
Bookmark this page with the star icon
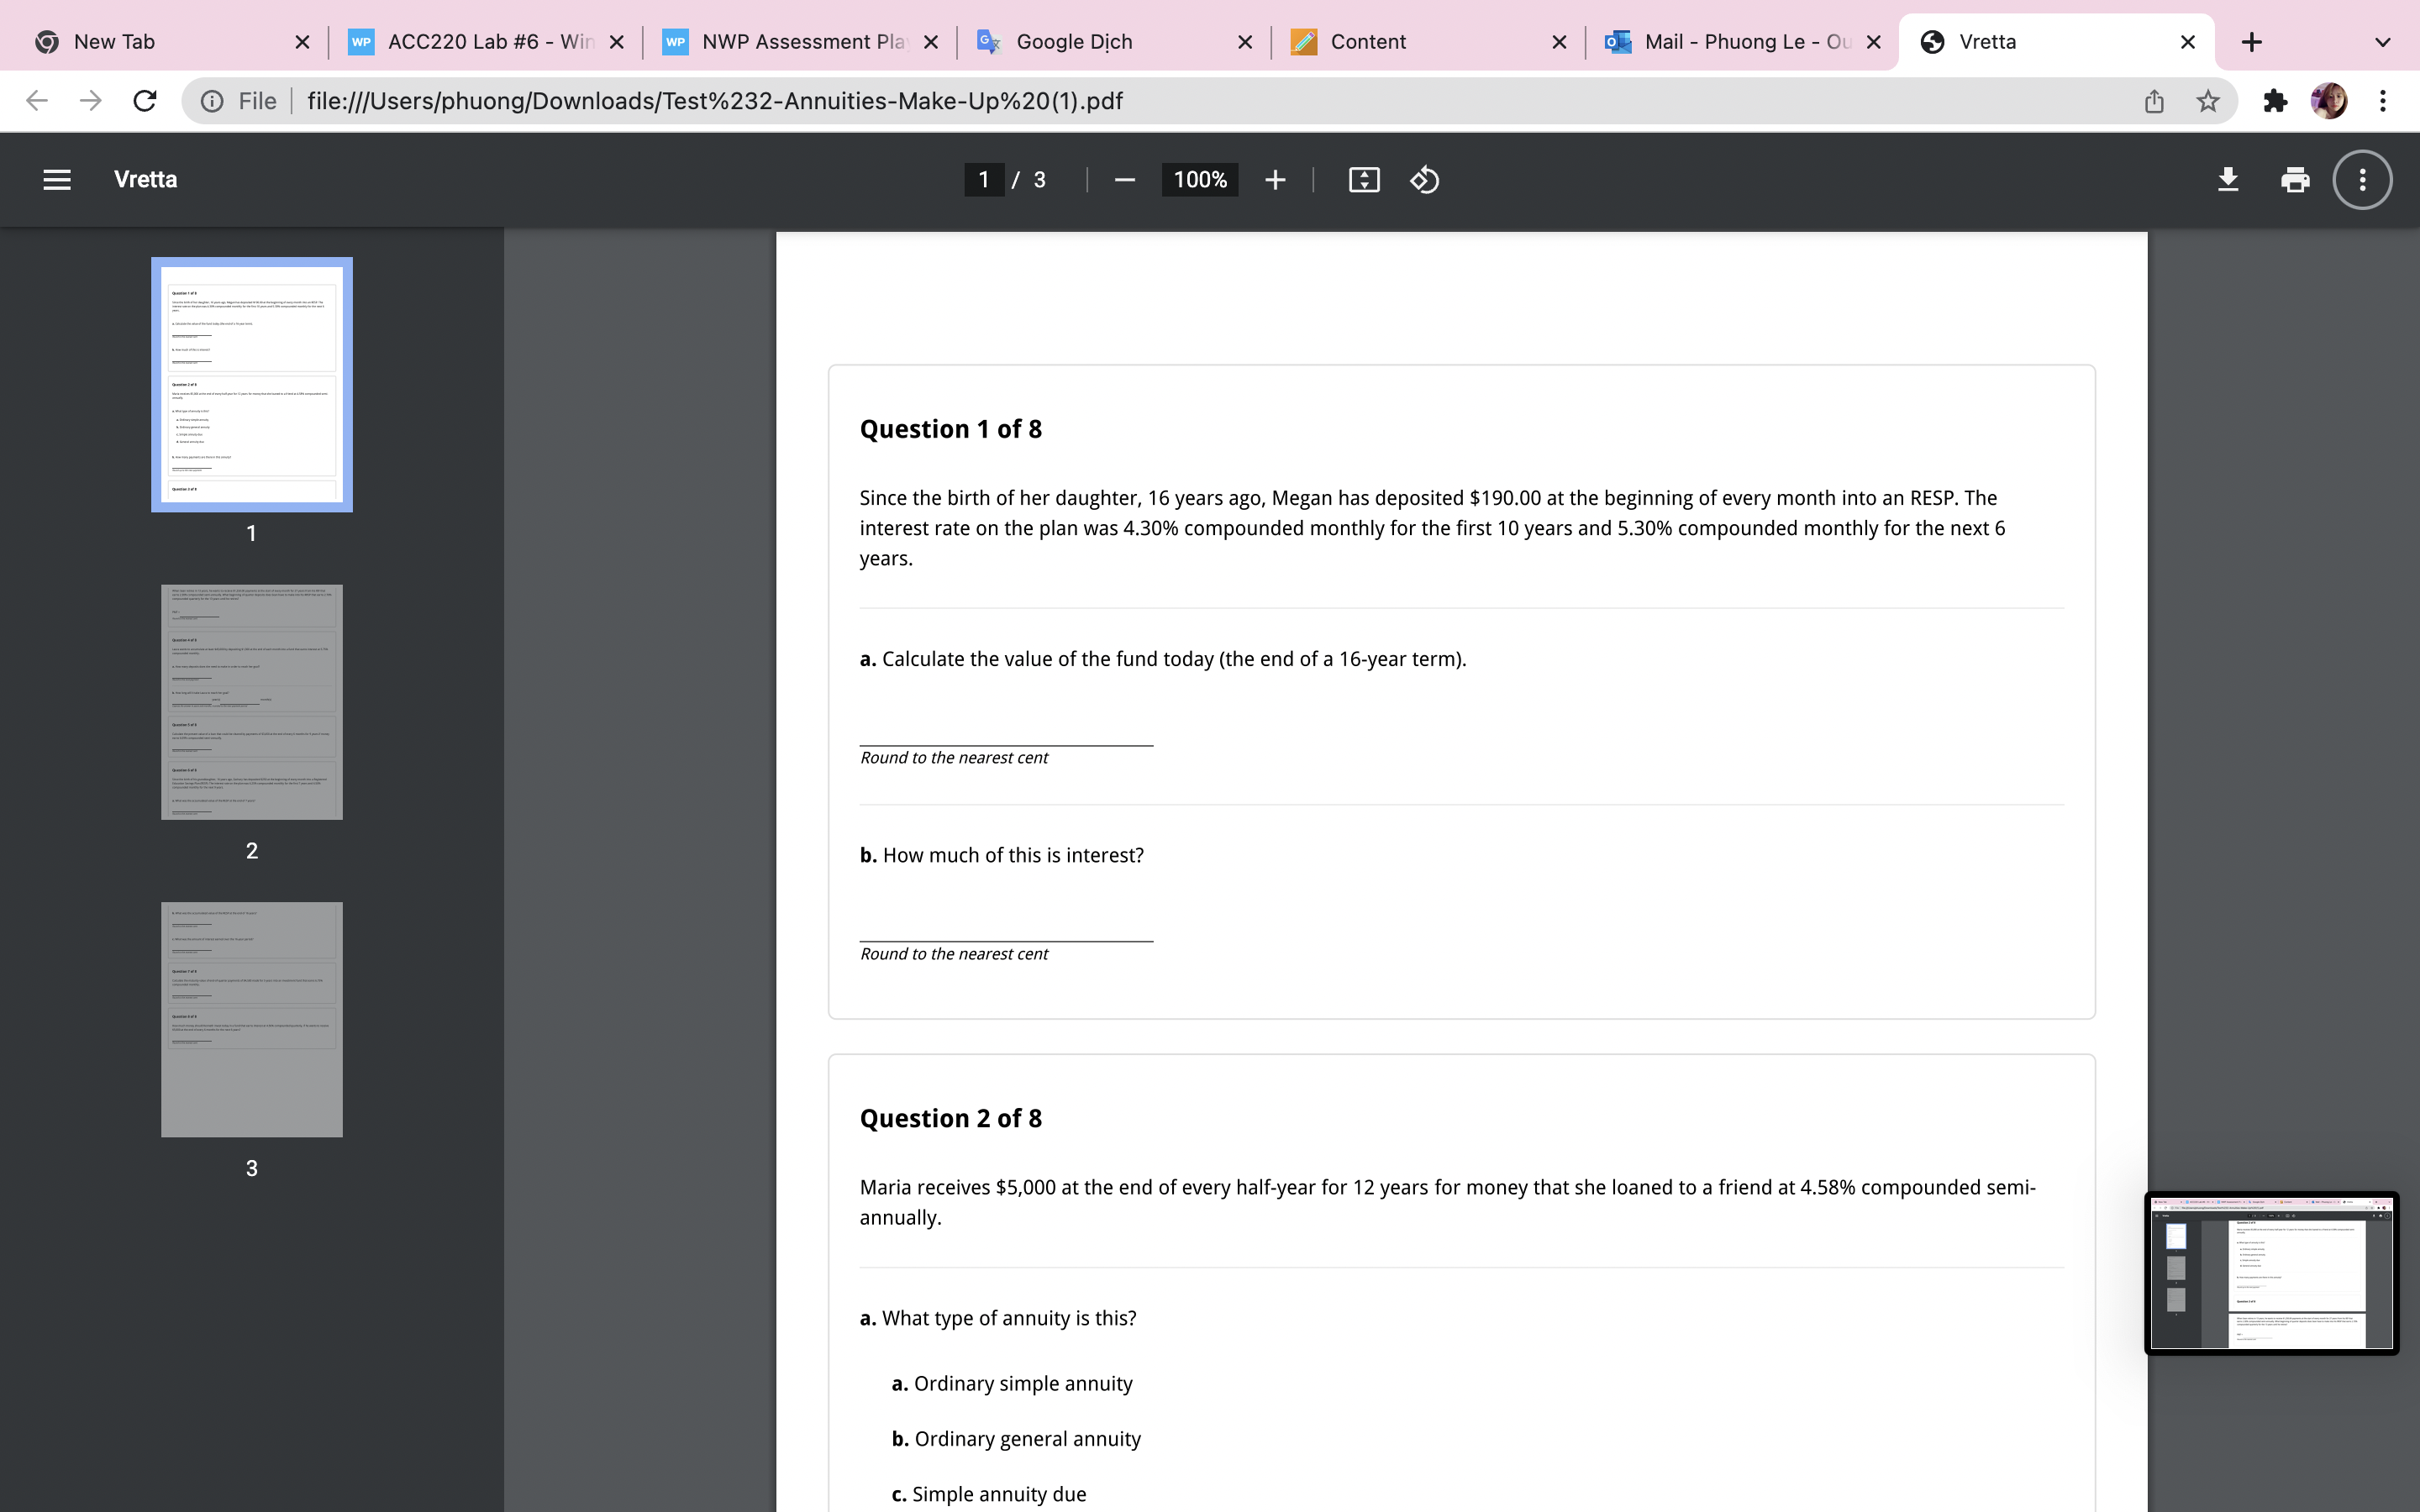click(2208, 101)
